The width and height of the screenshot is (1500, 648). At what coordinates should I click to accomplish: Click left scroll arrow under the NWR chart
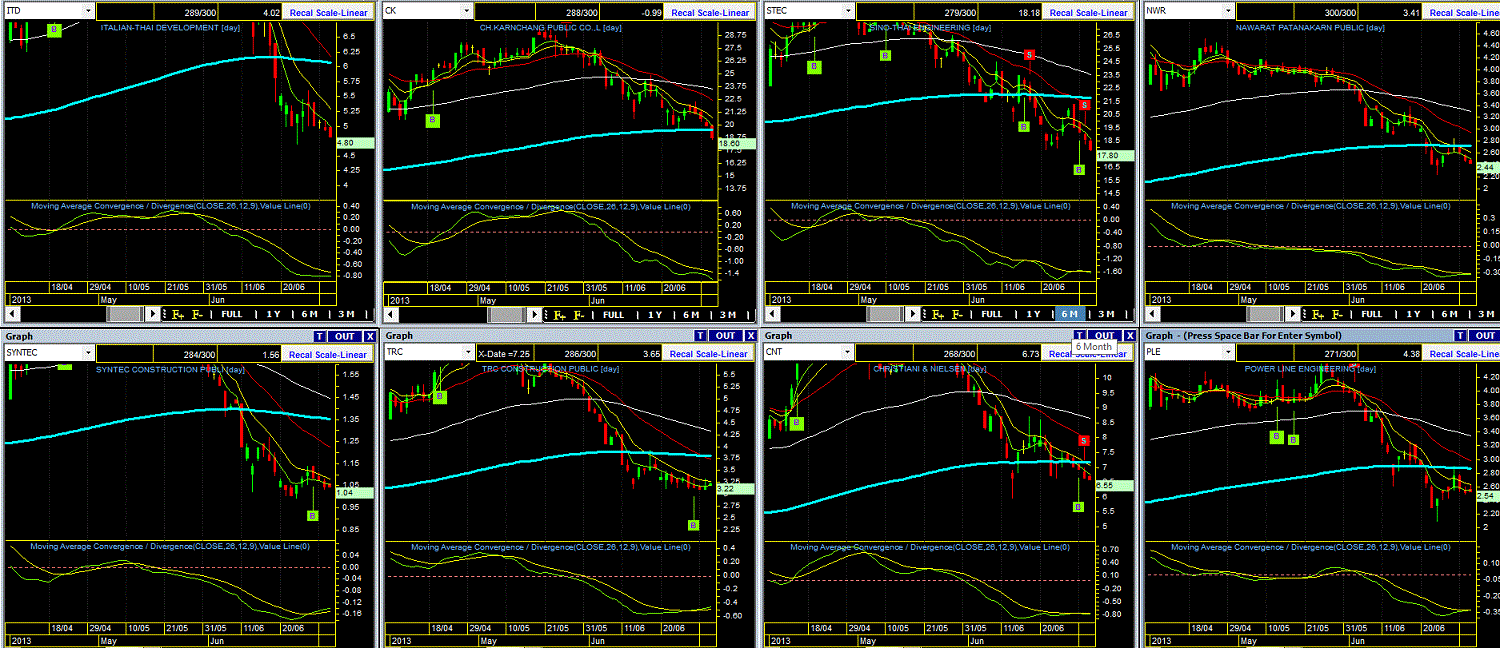coord(1154,314)
